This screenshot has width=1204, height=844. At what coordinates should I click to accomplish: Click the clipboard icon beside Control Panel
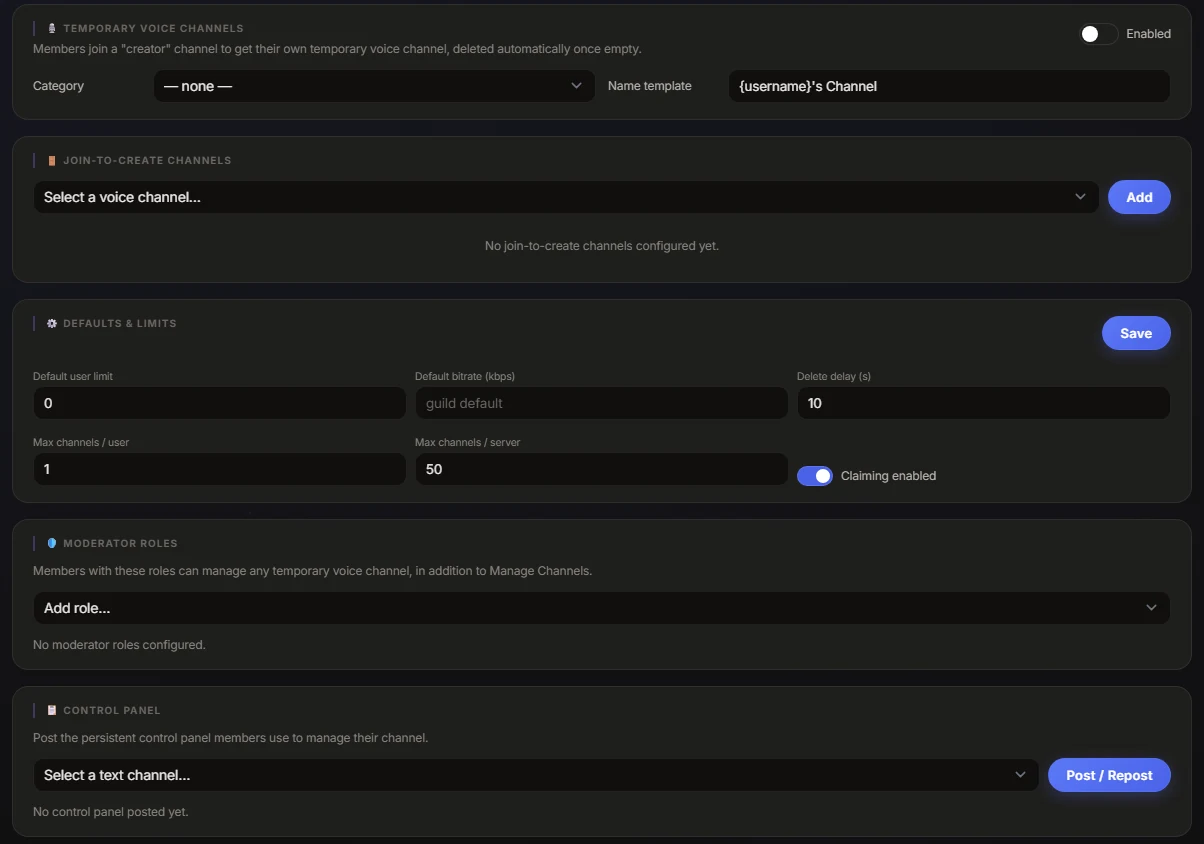pos(52,710)
